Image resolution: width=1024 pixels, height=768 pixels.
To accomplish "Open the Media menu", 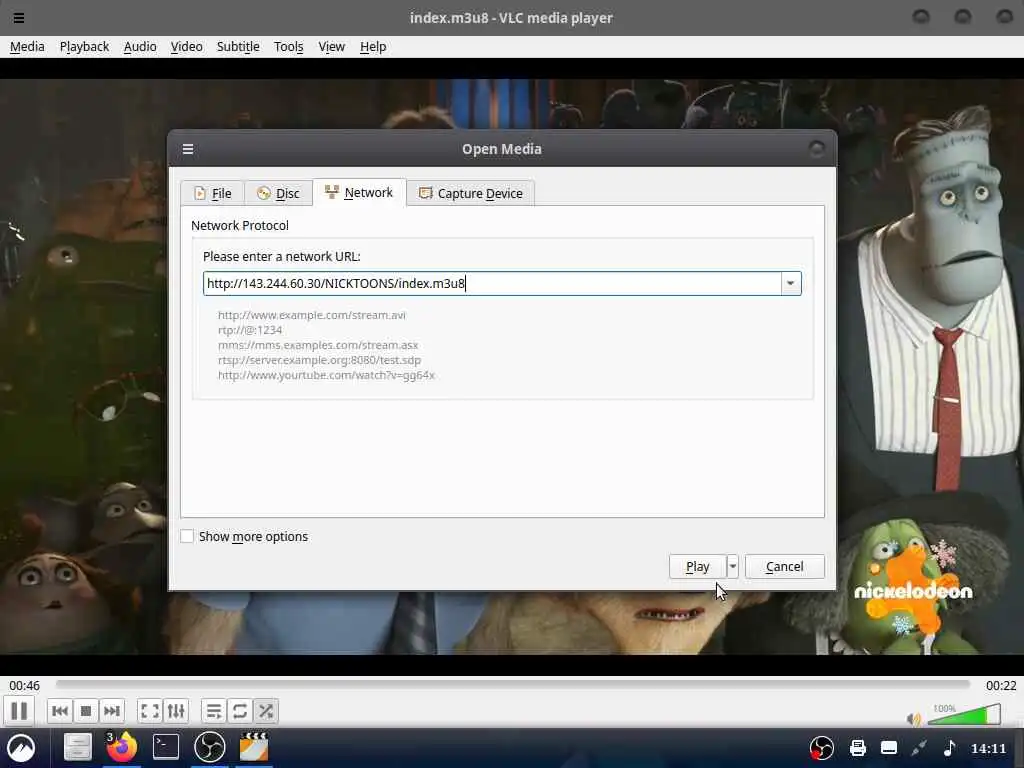I will point(27,46).
